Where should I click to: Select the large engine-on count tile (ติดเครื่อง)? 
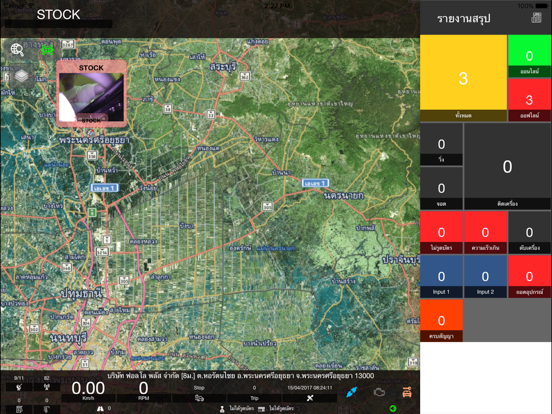507,166
